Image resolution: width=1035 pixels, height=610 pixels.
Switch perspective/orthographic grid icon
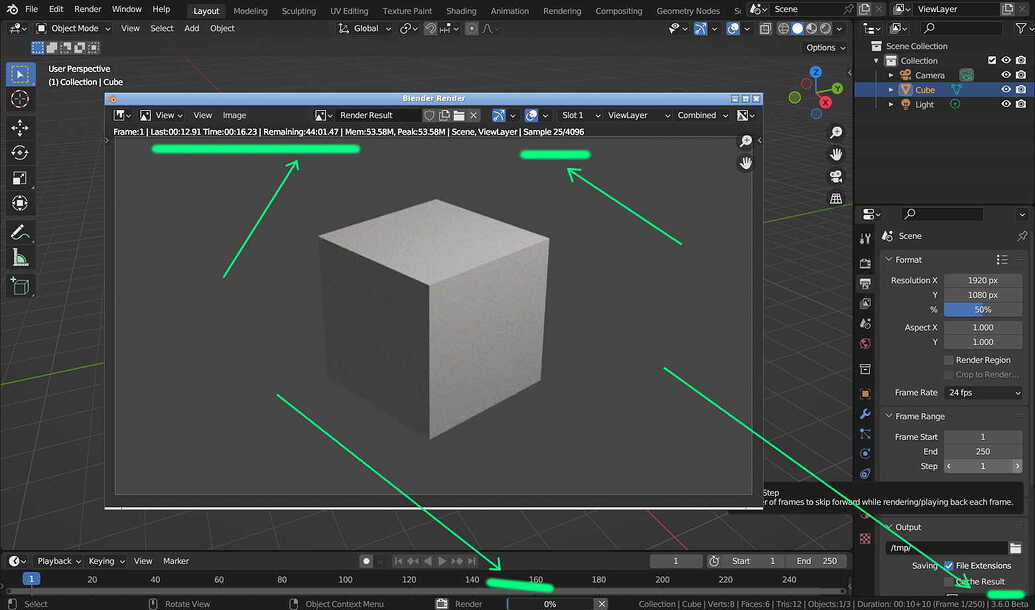pos(836,198)
